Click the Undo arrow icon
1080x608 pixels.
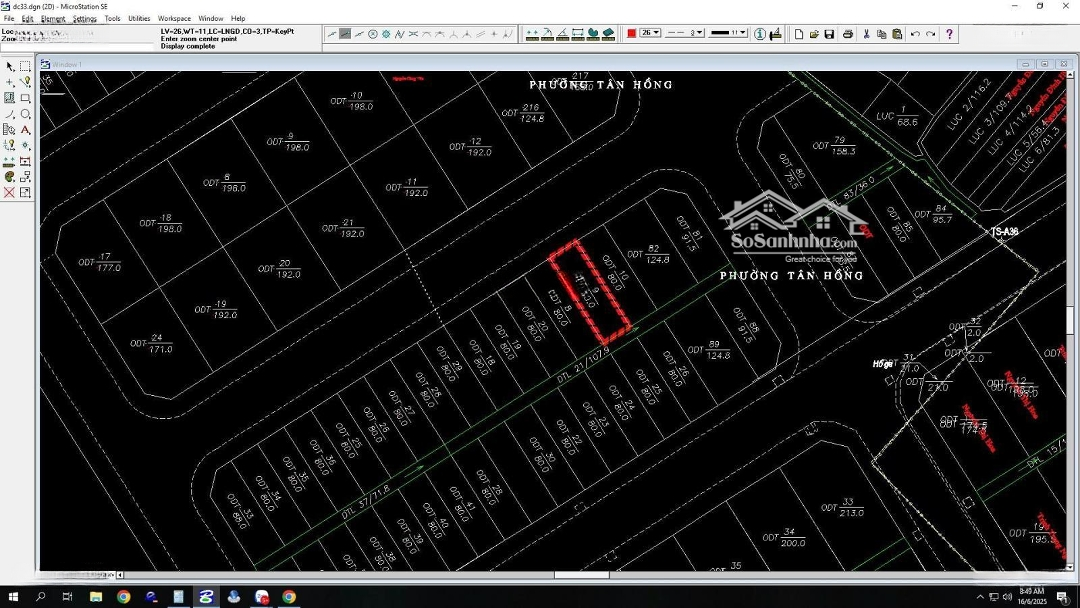coord(915,34)
